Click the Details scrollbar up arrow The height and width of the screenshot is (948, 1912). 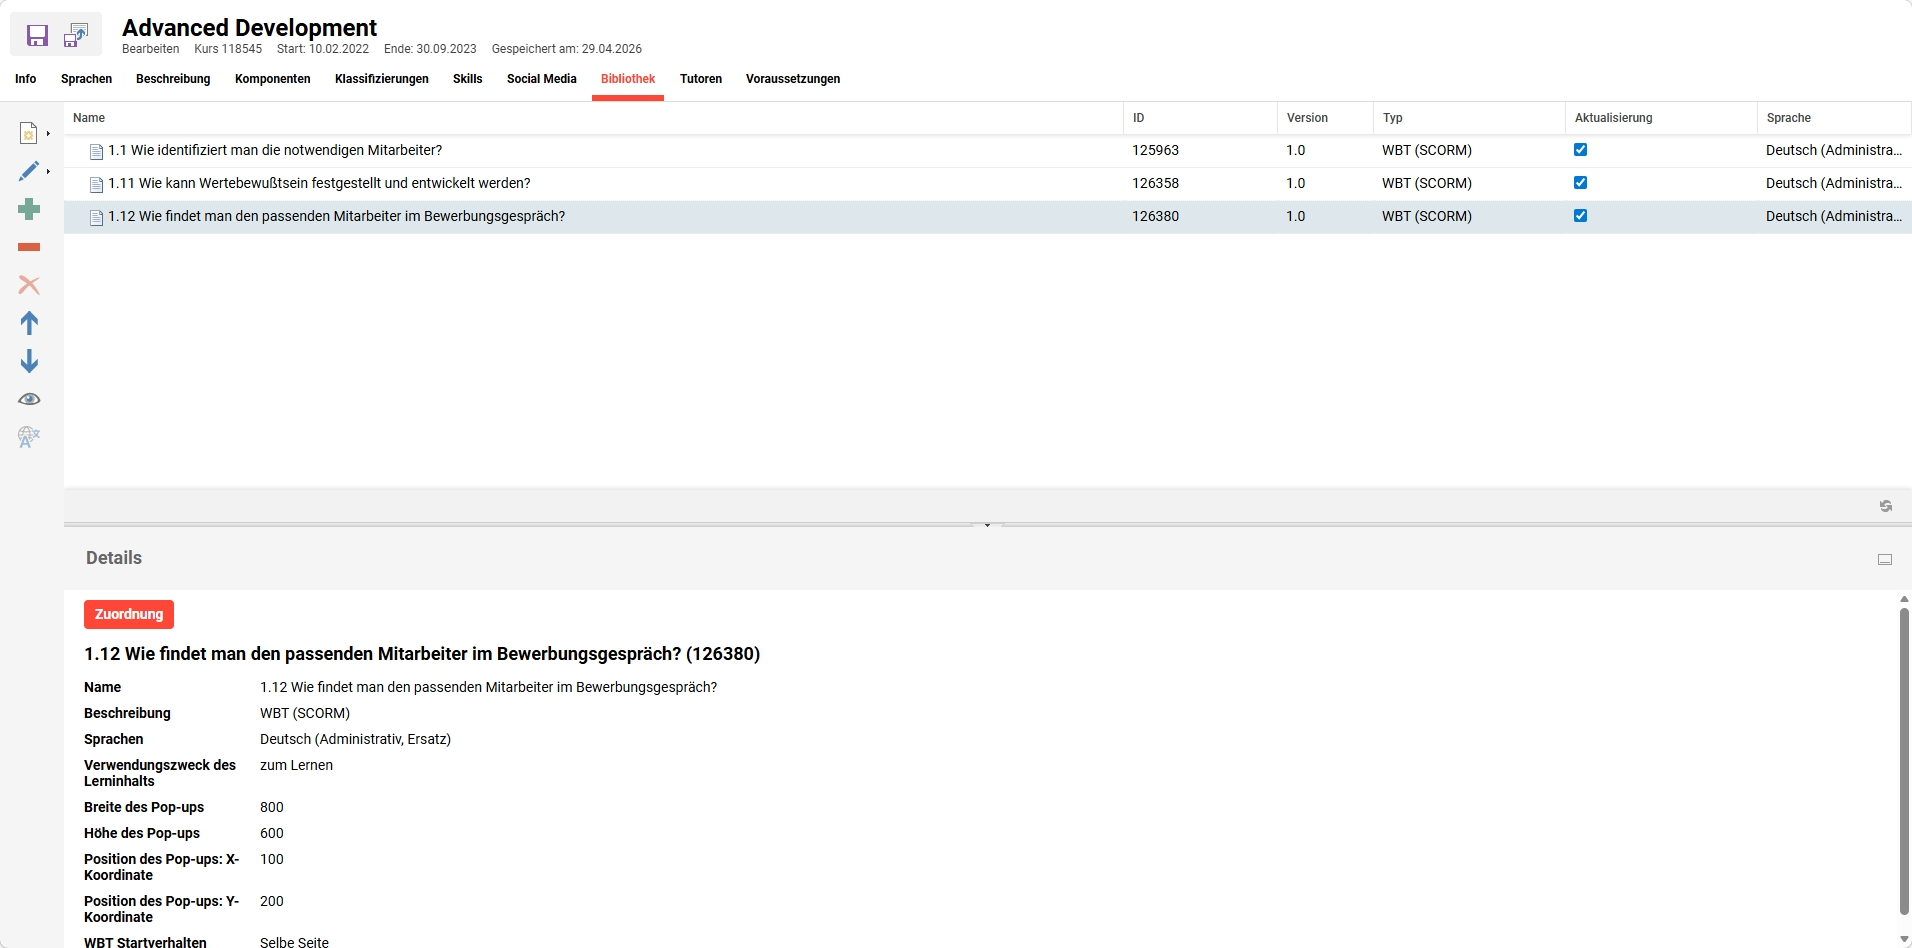tap(1904, 599)
